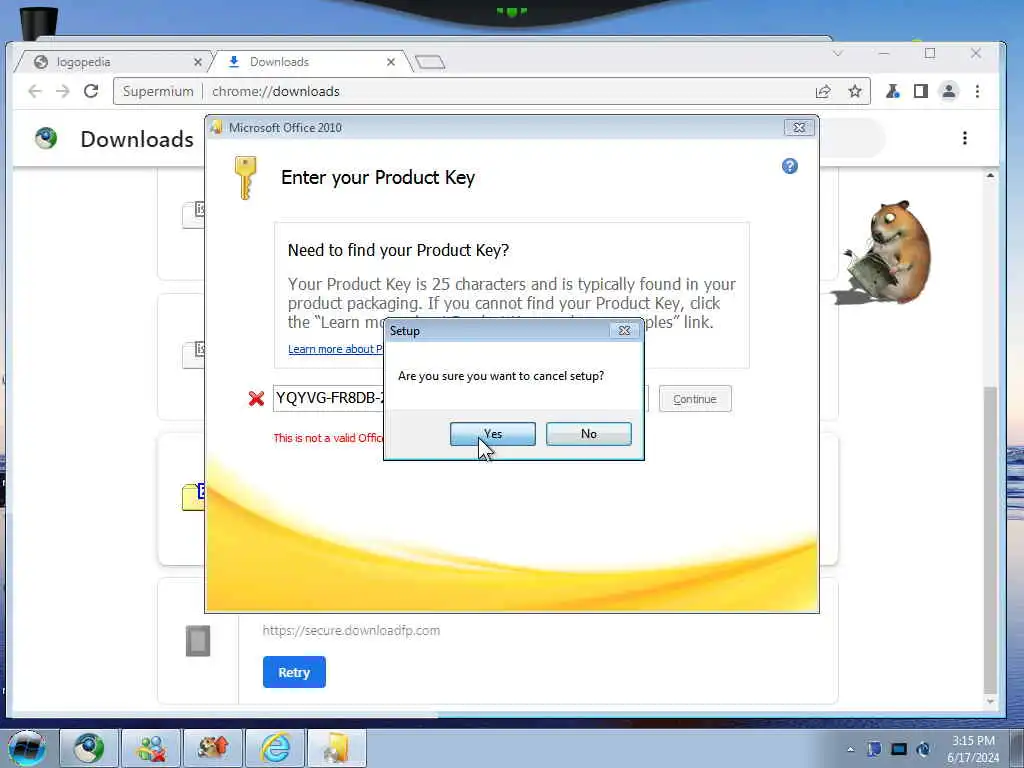Open the secure.downloadfp.com source link
The image size is (1024, 768).
coord(351,631)
